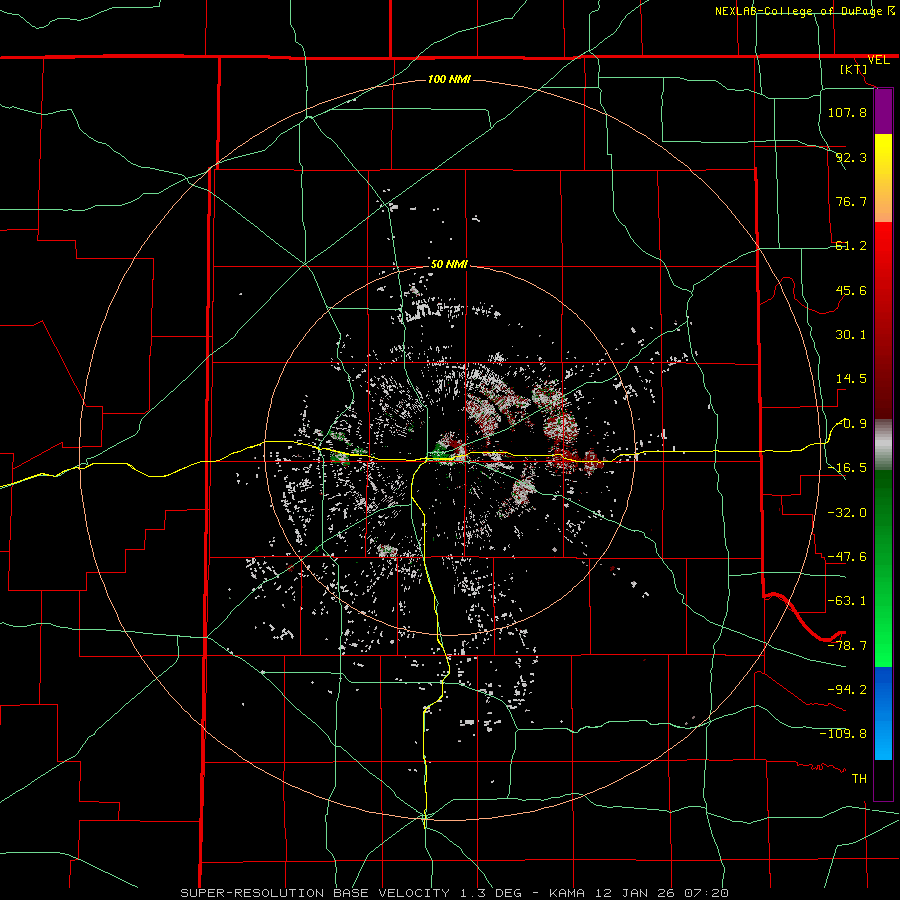Click the TH threshold label
The width and height of the screenshot is (900, 900).
click(x=859, y=779)
